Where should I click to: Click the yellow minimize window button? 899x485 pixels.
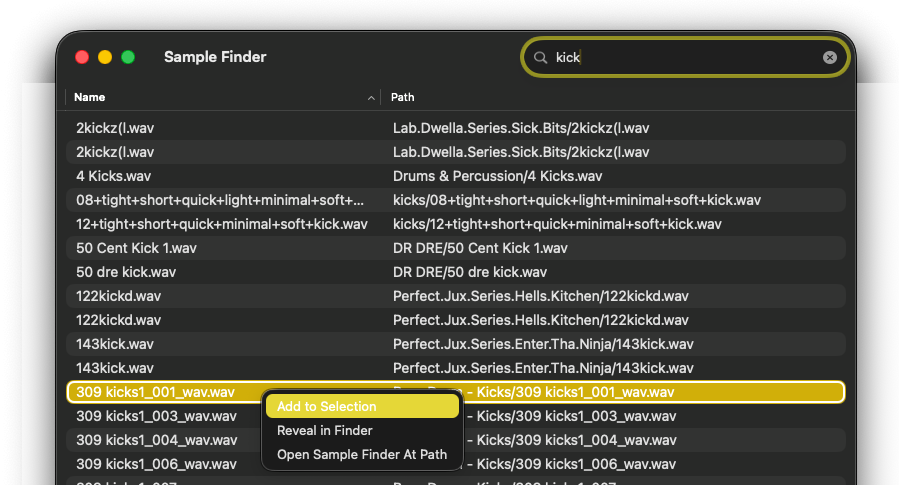tap(105, 58)
